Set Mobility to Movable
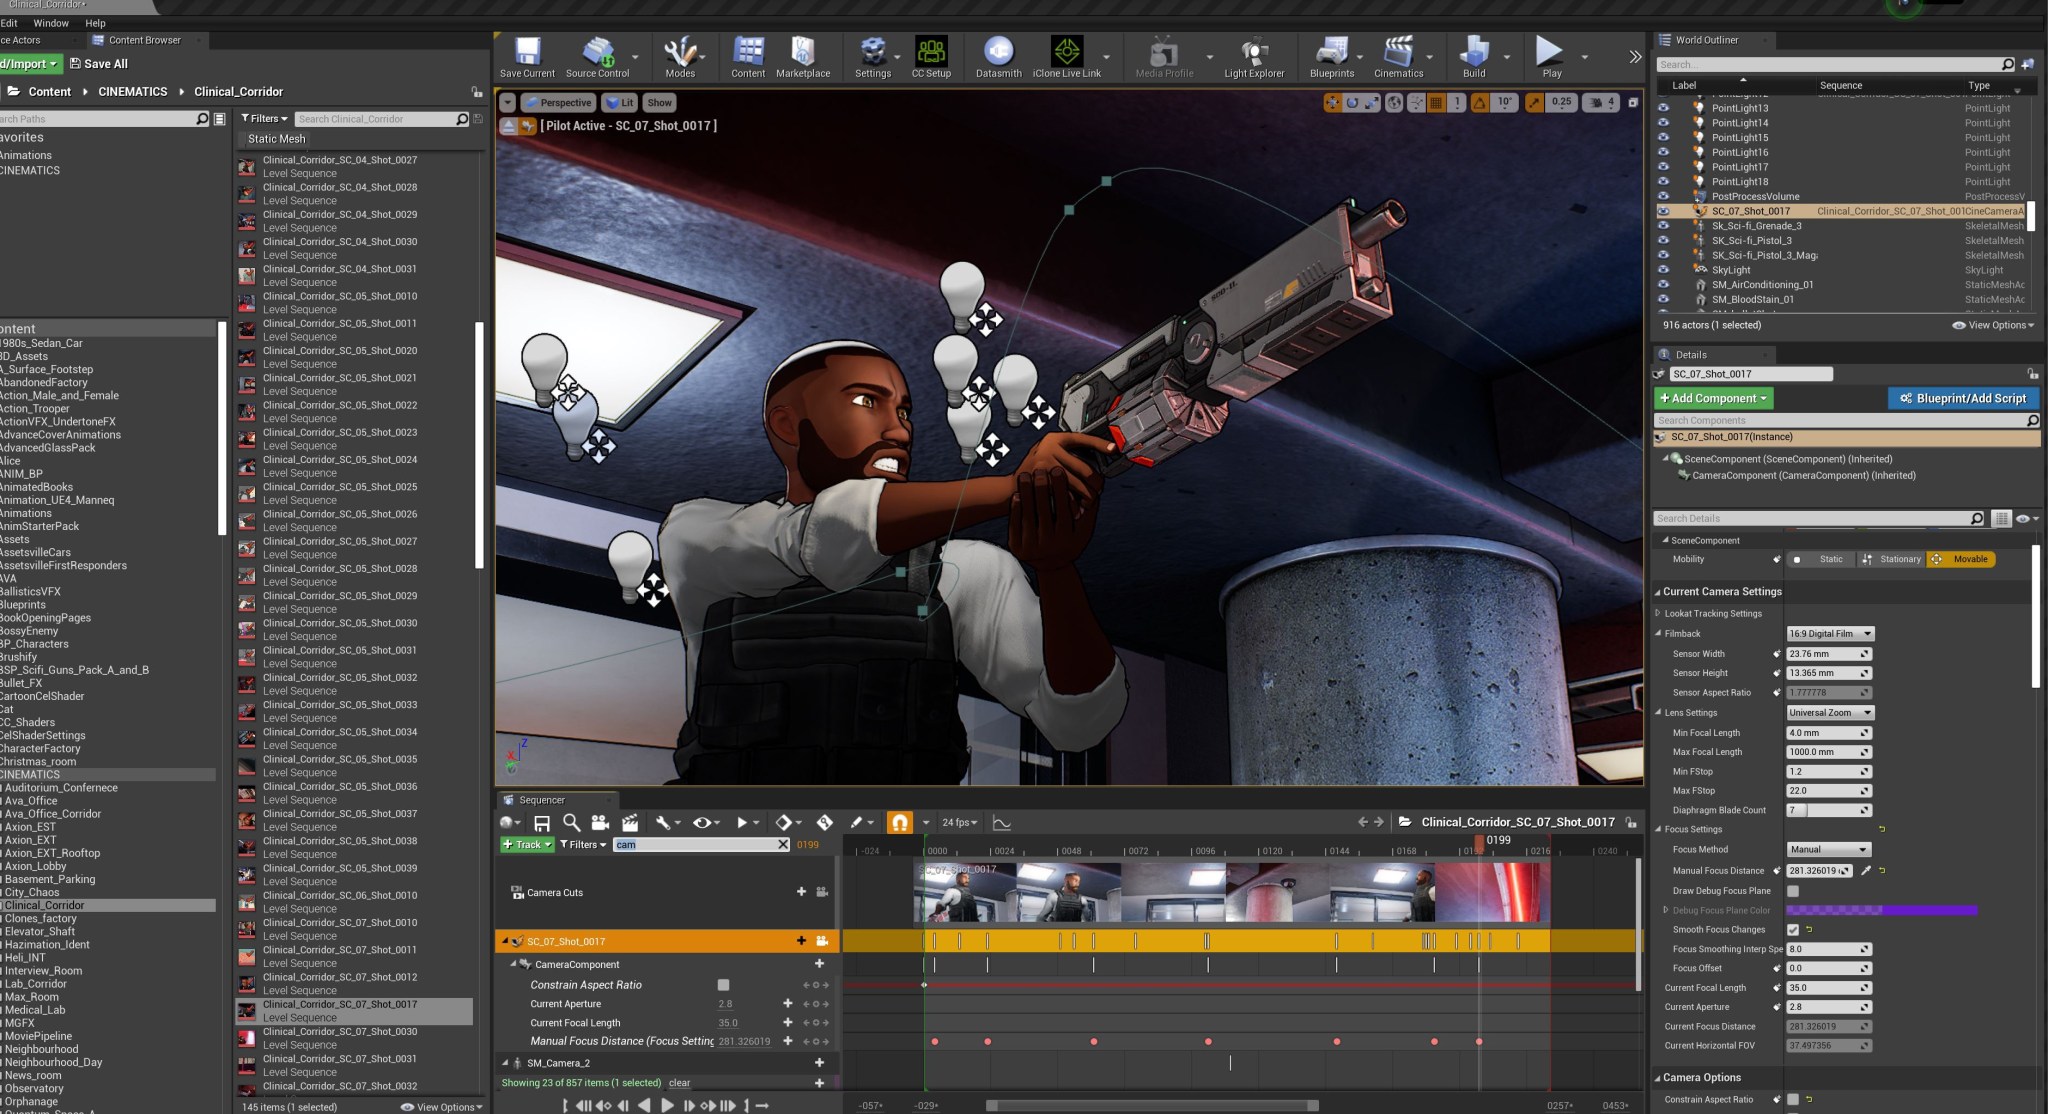Screen dimensions: 2048x1114 1960,559
